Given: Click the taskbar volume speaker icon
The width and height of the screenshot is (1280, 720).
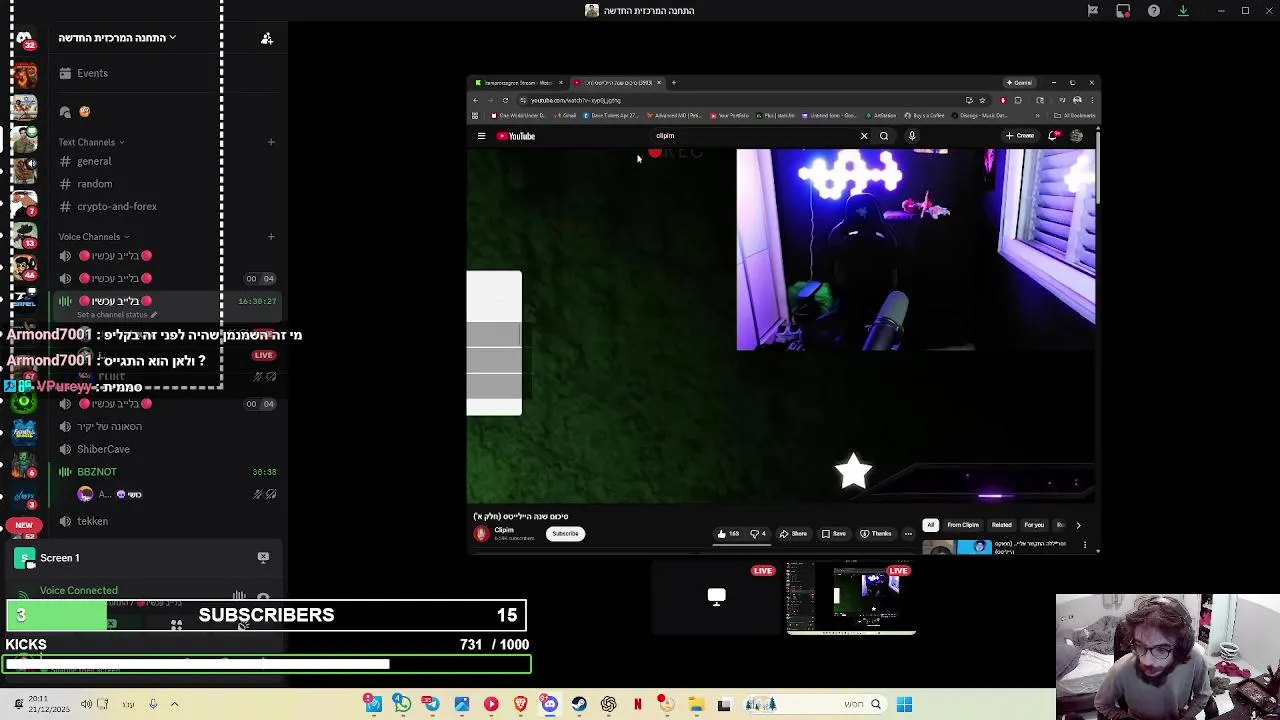Looking at the screenshot, I should click(x=86, y=704).
